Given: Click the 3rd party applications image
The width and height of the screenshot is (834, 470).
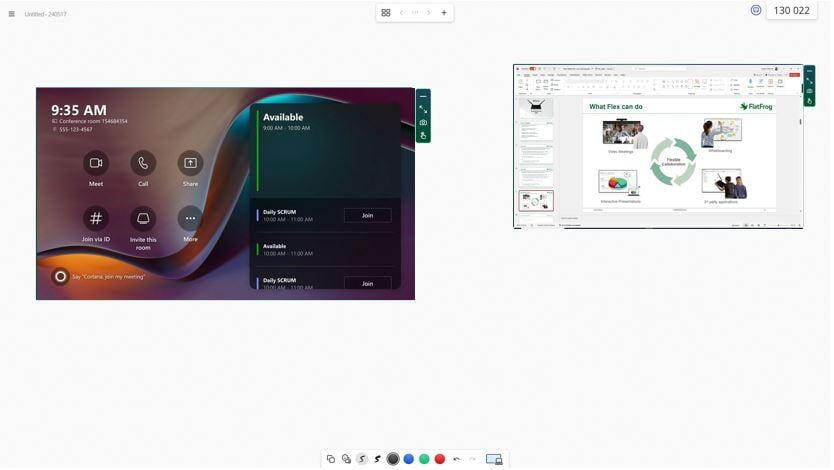Looking at the screenshot, I should coord(724,183).
